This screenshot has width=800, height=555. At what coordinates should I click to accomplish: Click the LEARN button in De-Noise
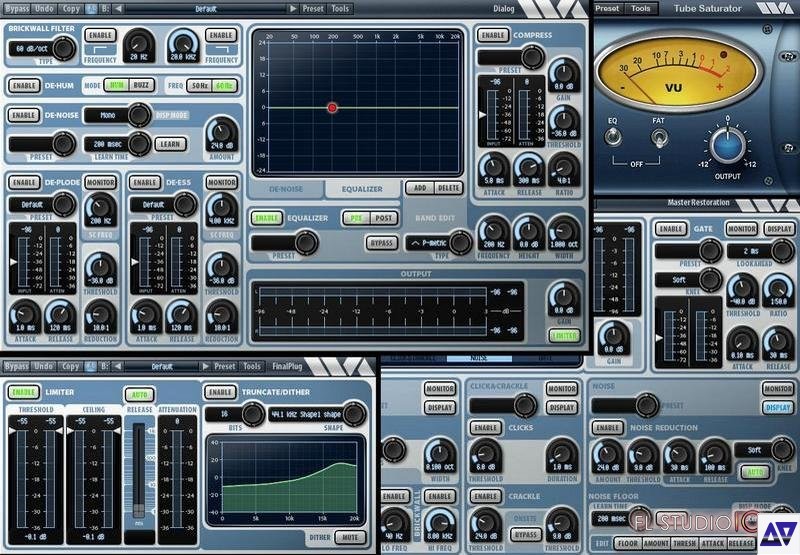pos(170,144)
